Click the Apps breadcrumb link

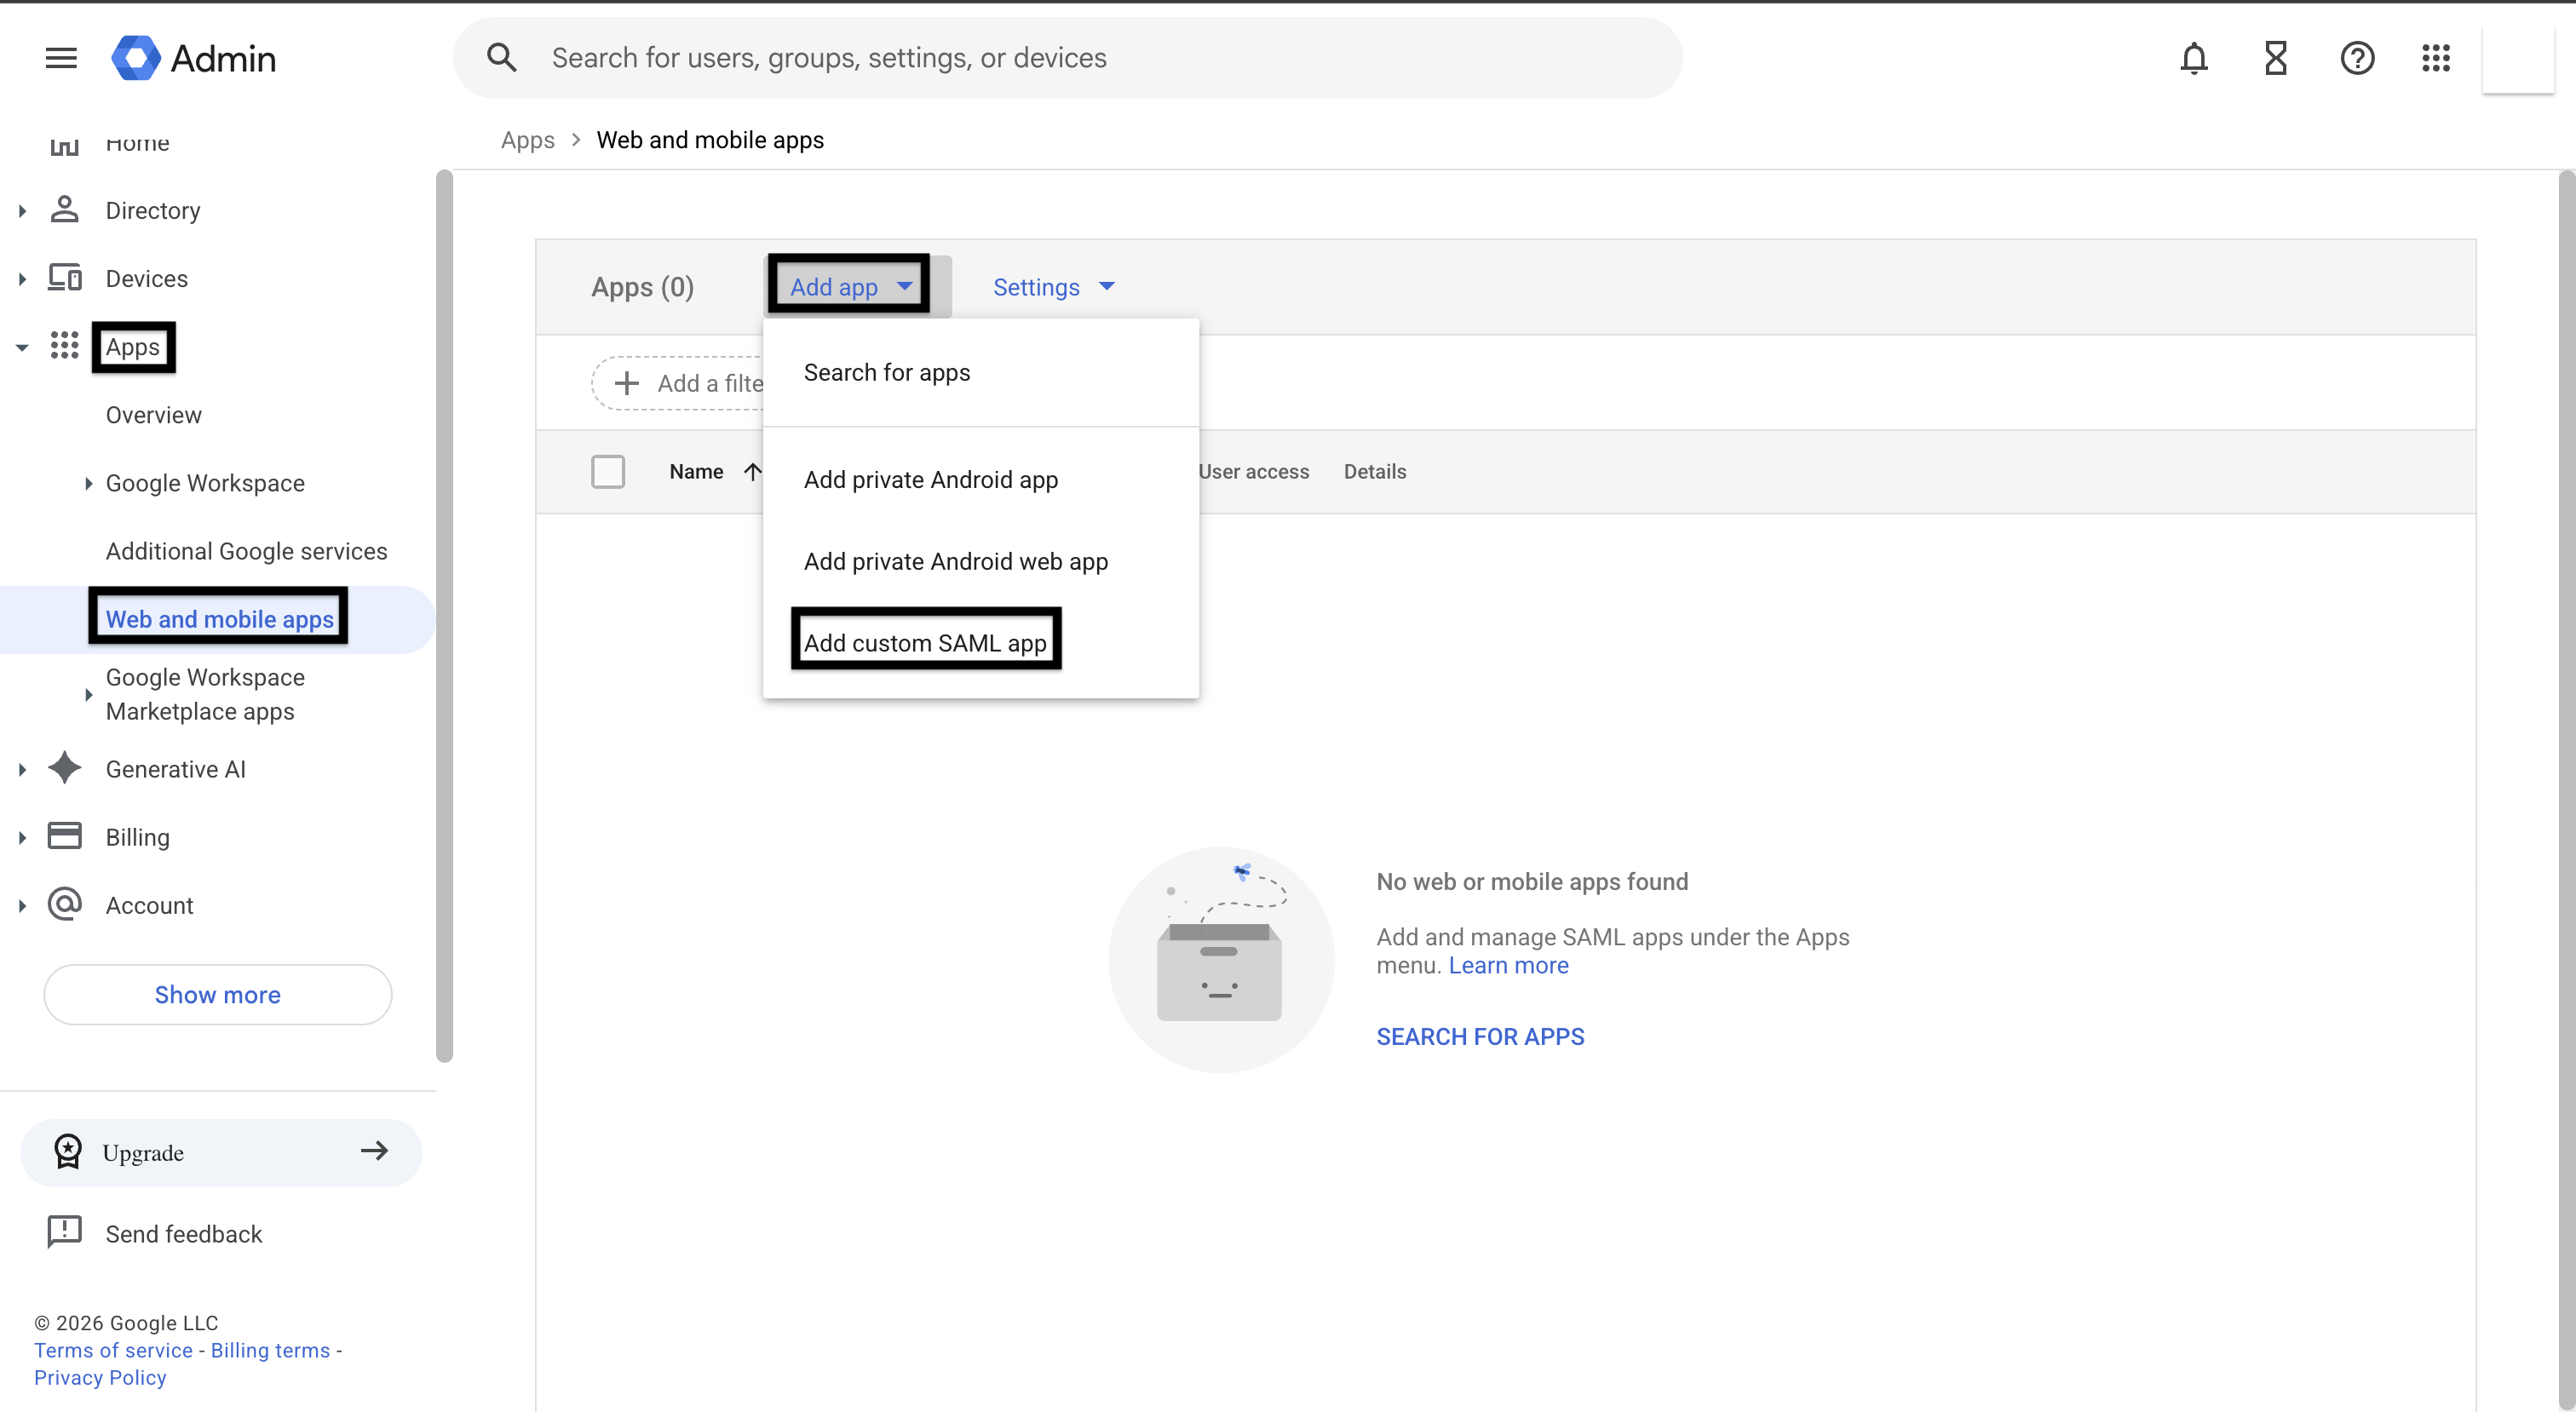click(x=527, y=140)
